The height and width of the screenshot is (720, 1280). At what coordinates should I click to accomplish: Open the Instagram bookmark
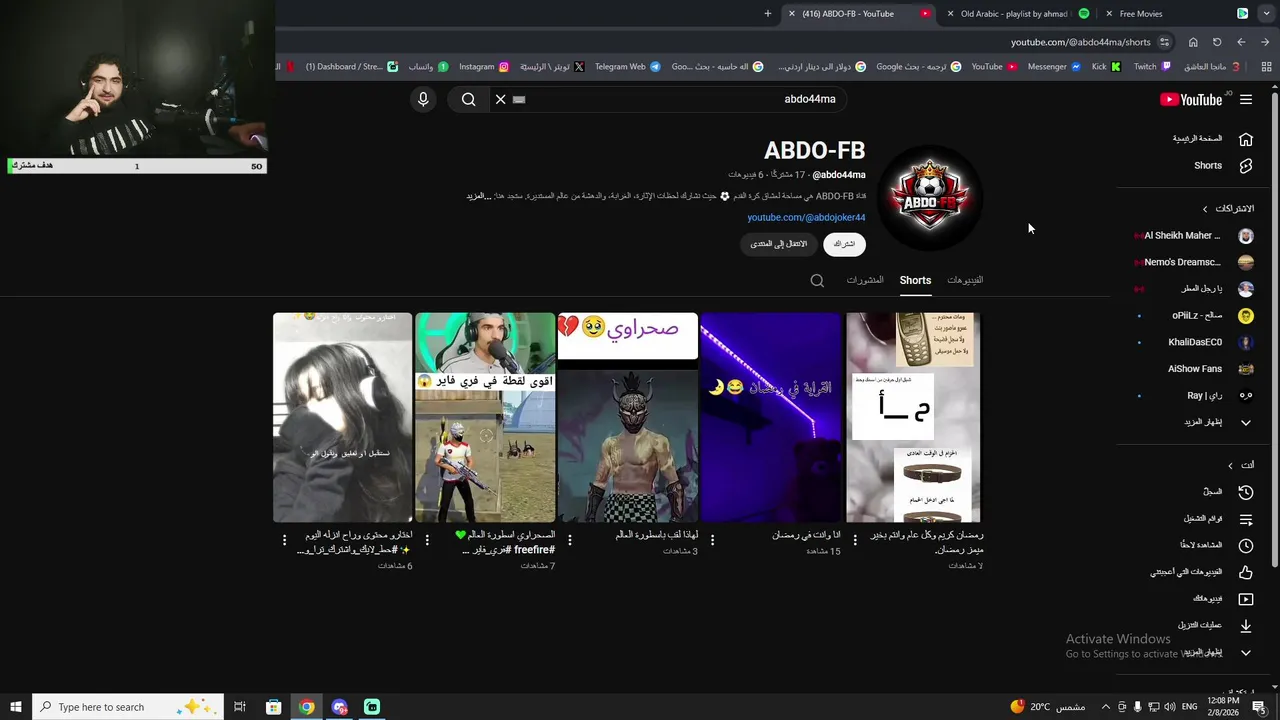click(484, 67)
